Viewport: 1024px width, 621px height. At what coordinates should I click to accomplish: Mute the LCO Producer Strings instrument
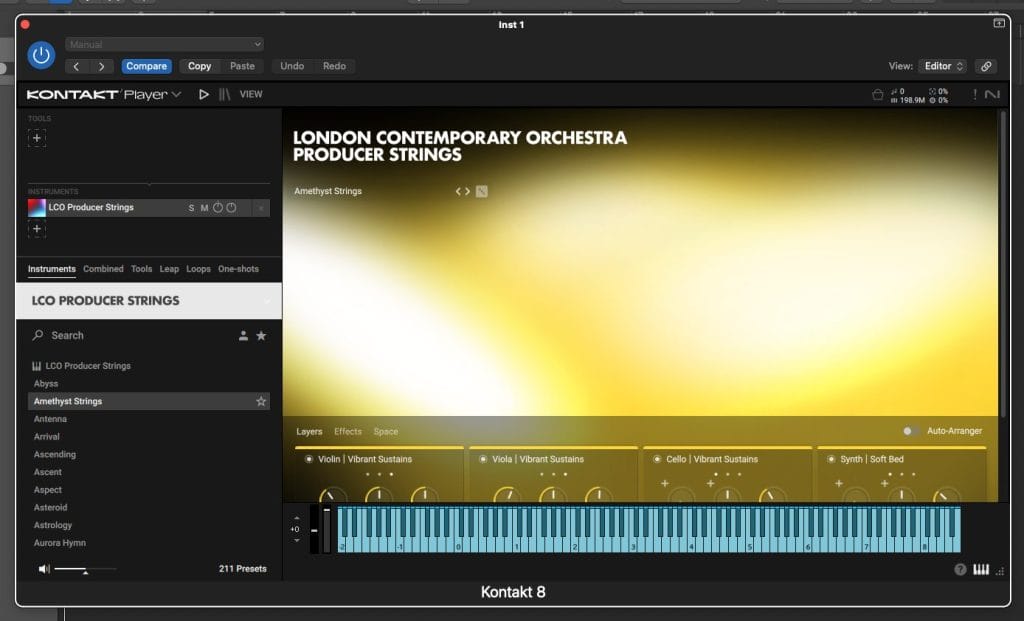click(205, 207)
